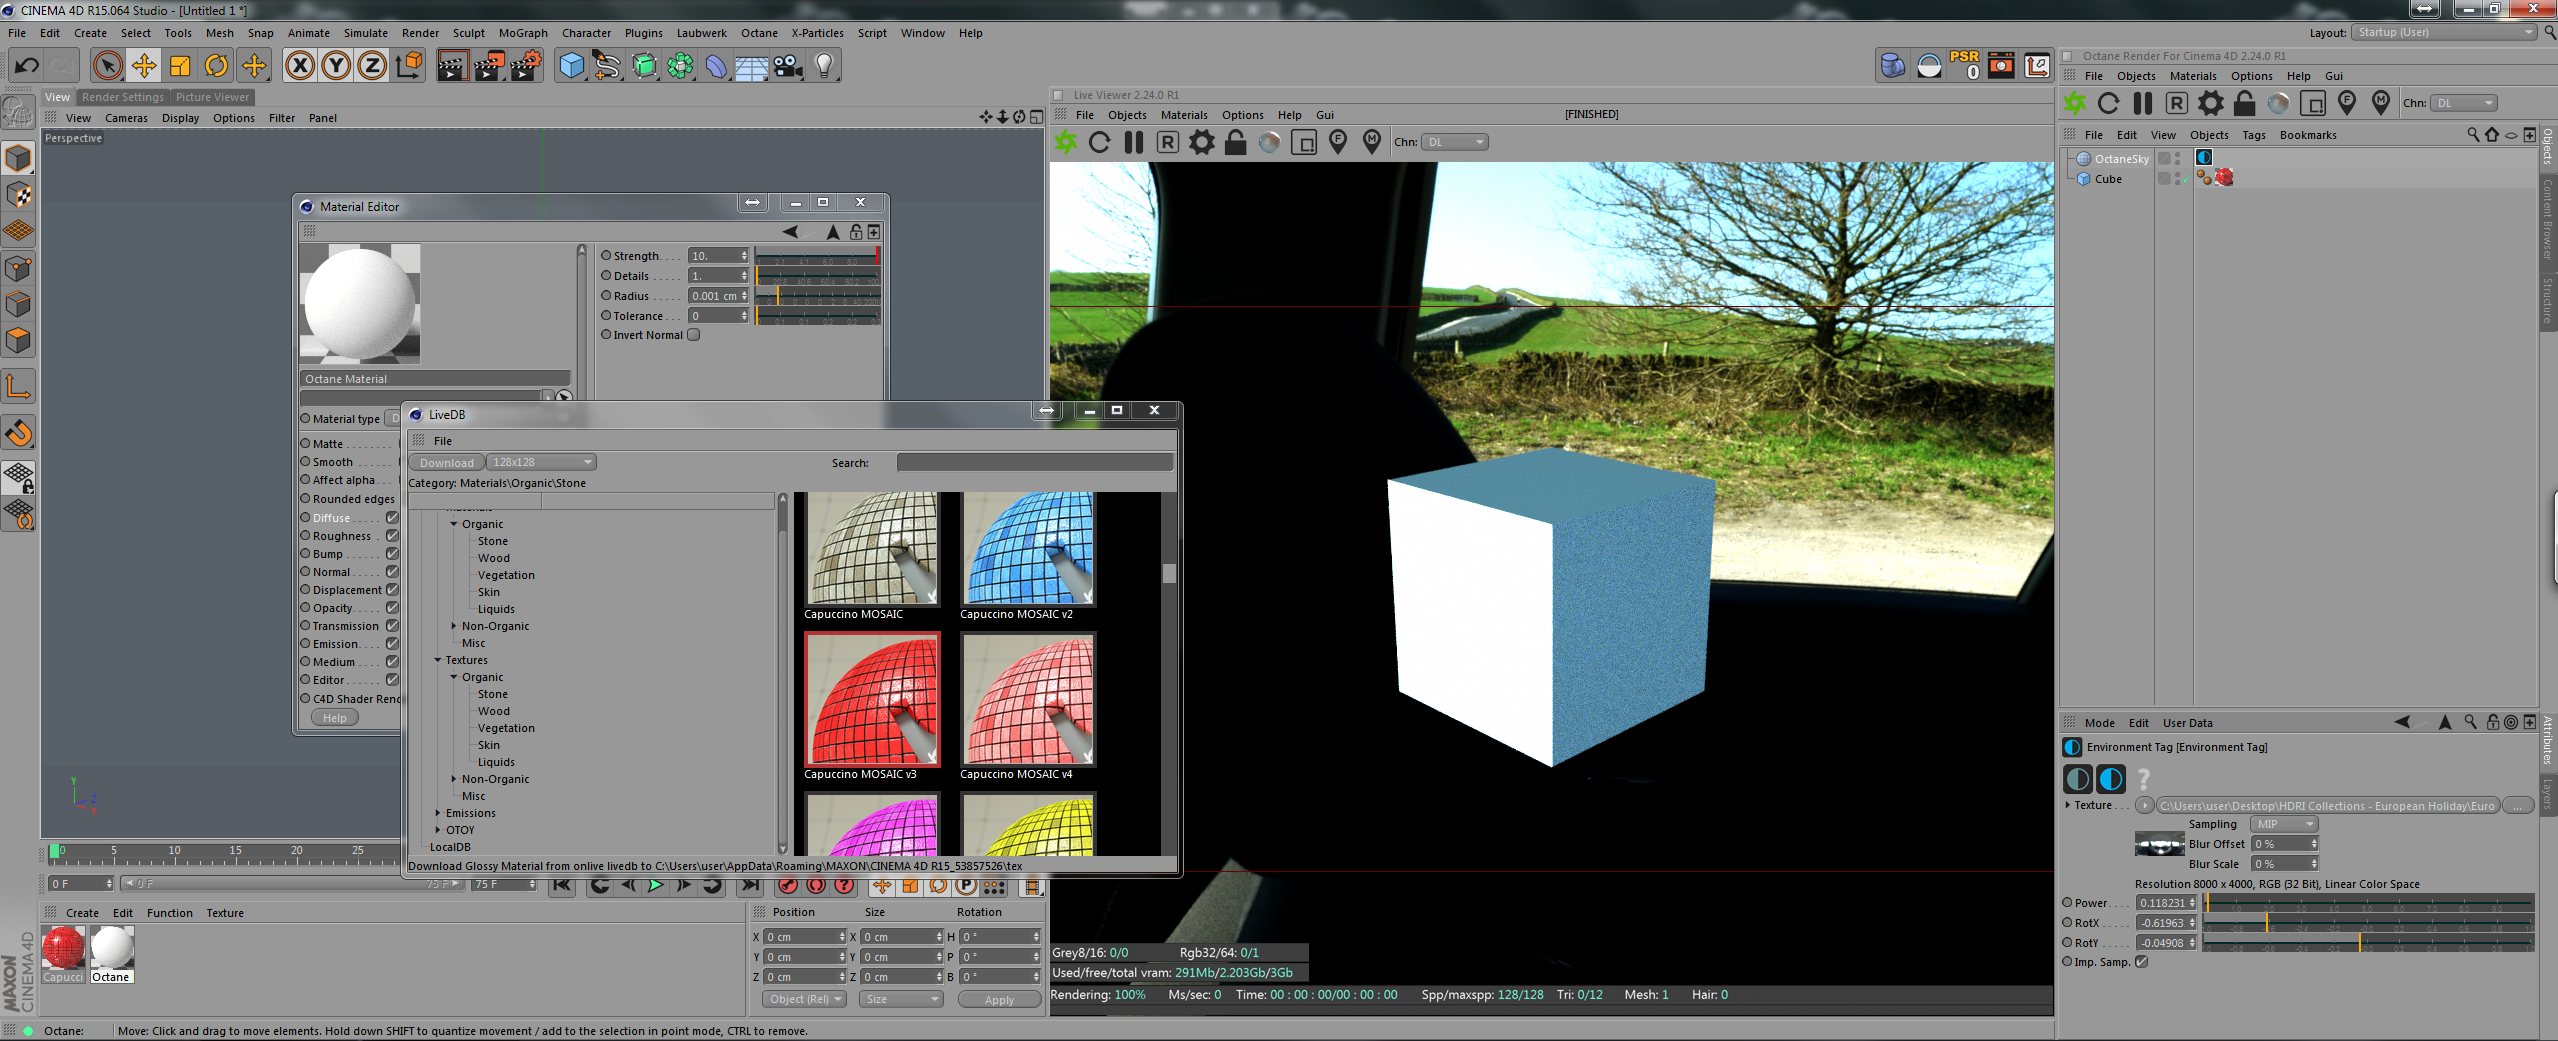This screenshot has width=2558, height=1041.
Task: Open the 128x128 size dropdown in LiveDB
Action: pyautogui.click(x=541, y=462)
